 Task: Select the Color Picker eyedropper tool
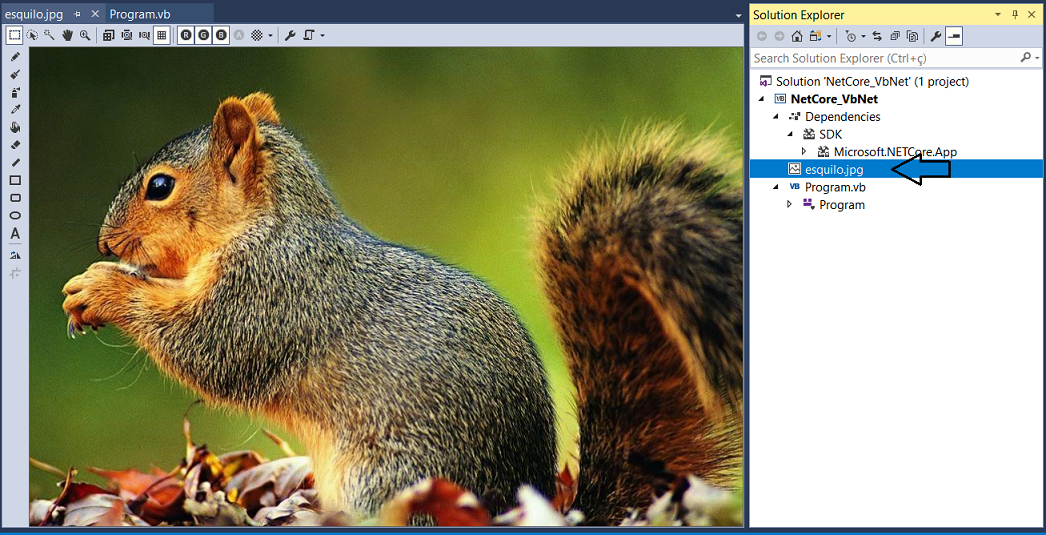[15, 109]
